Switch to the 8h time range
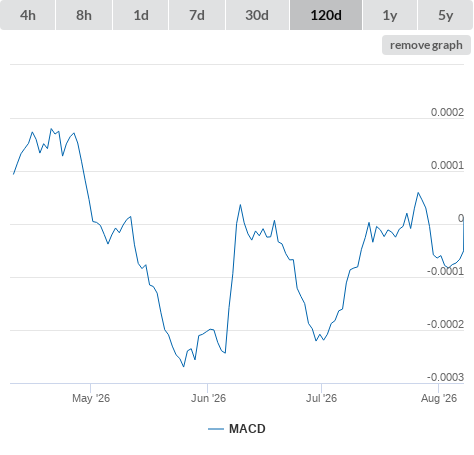 click(x=84, y=15)
